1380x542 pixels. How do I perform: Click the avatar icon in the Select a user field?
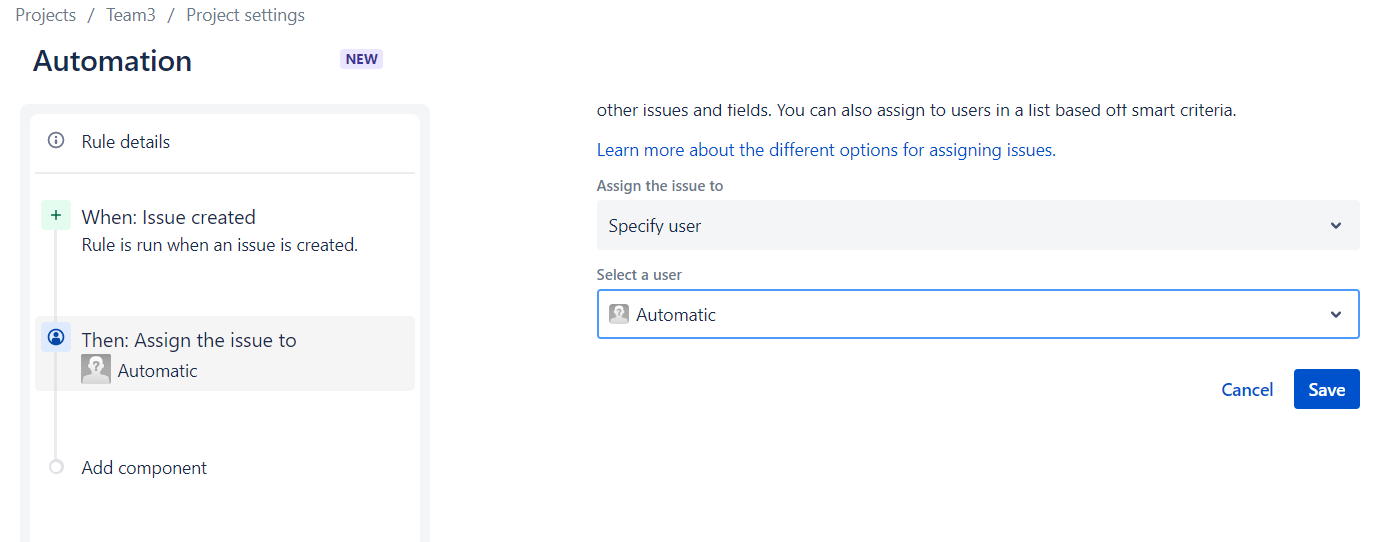619,314
